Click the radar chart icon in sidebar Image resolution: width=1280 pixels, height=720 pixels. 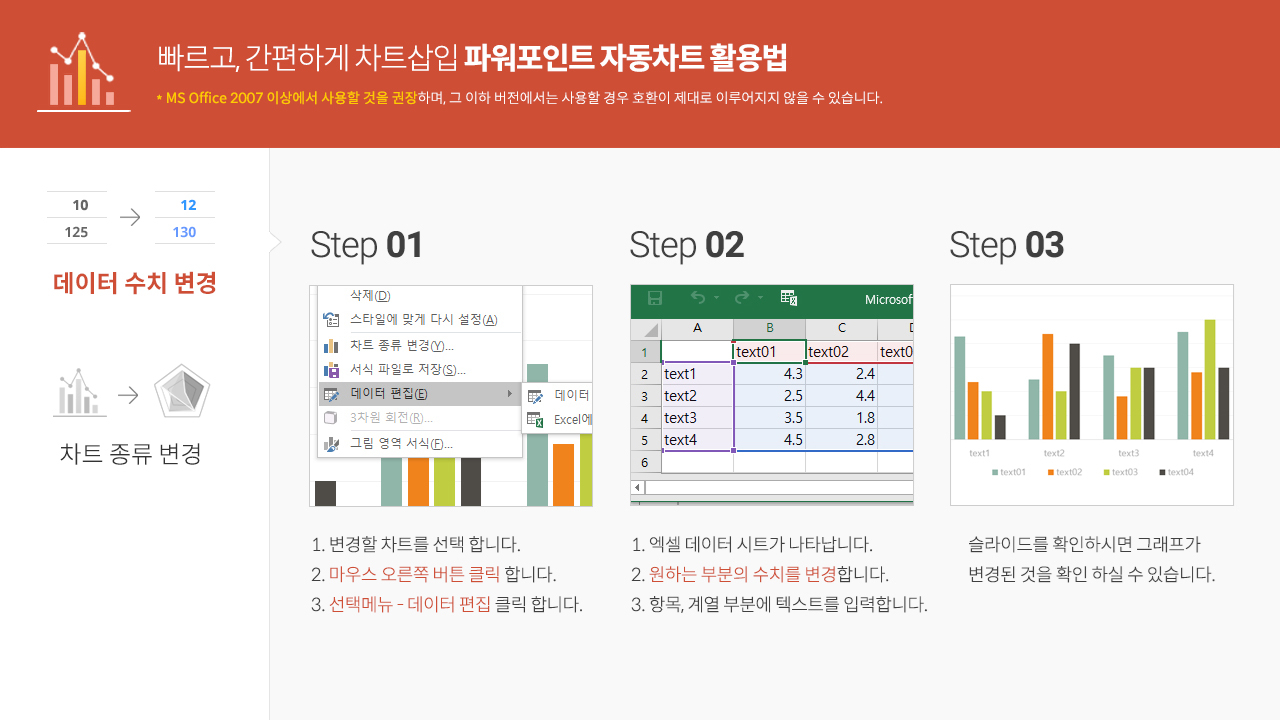point(182,393)
